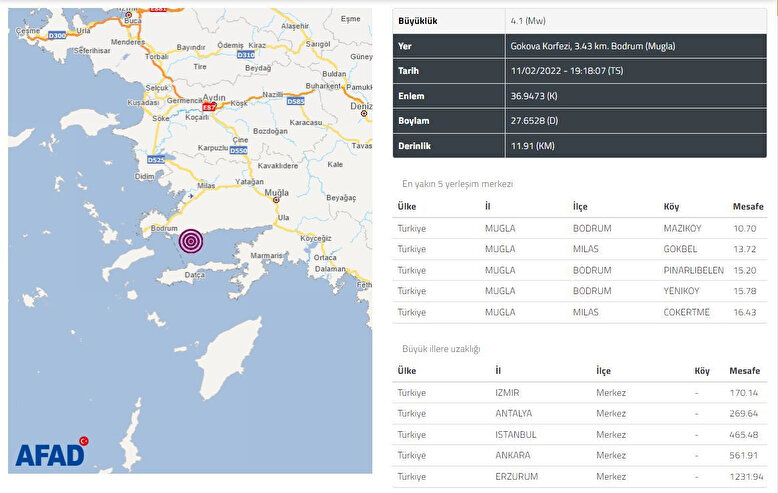This screenshot has width=778, height=493.
Task: Click the D585 road shield near Nazilli
Action: [296, 102]
